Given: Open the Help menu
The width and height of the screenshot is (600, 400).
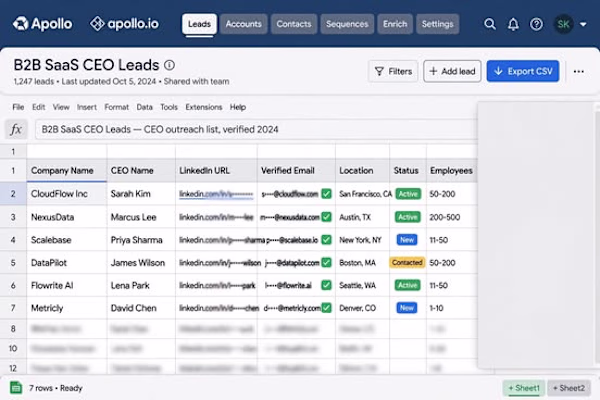Looking at the screenshot, I should tap(238, 107).
